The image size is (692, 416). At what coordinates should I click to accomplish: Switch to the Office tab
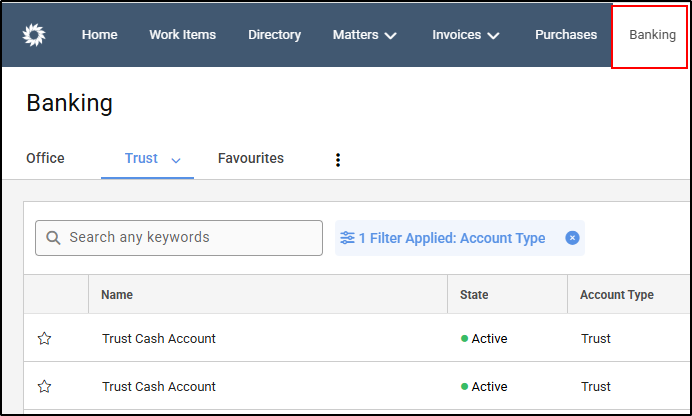tap(45, 158)
